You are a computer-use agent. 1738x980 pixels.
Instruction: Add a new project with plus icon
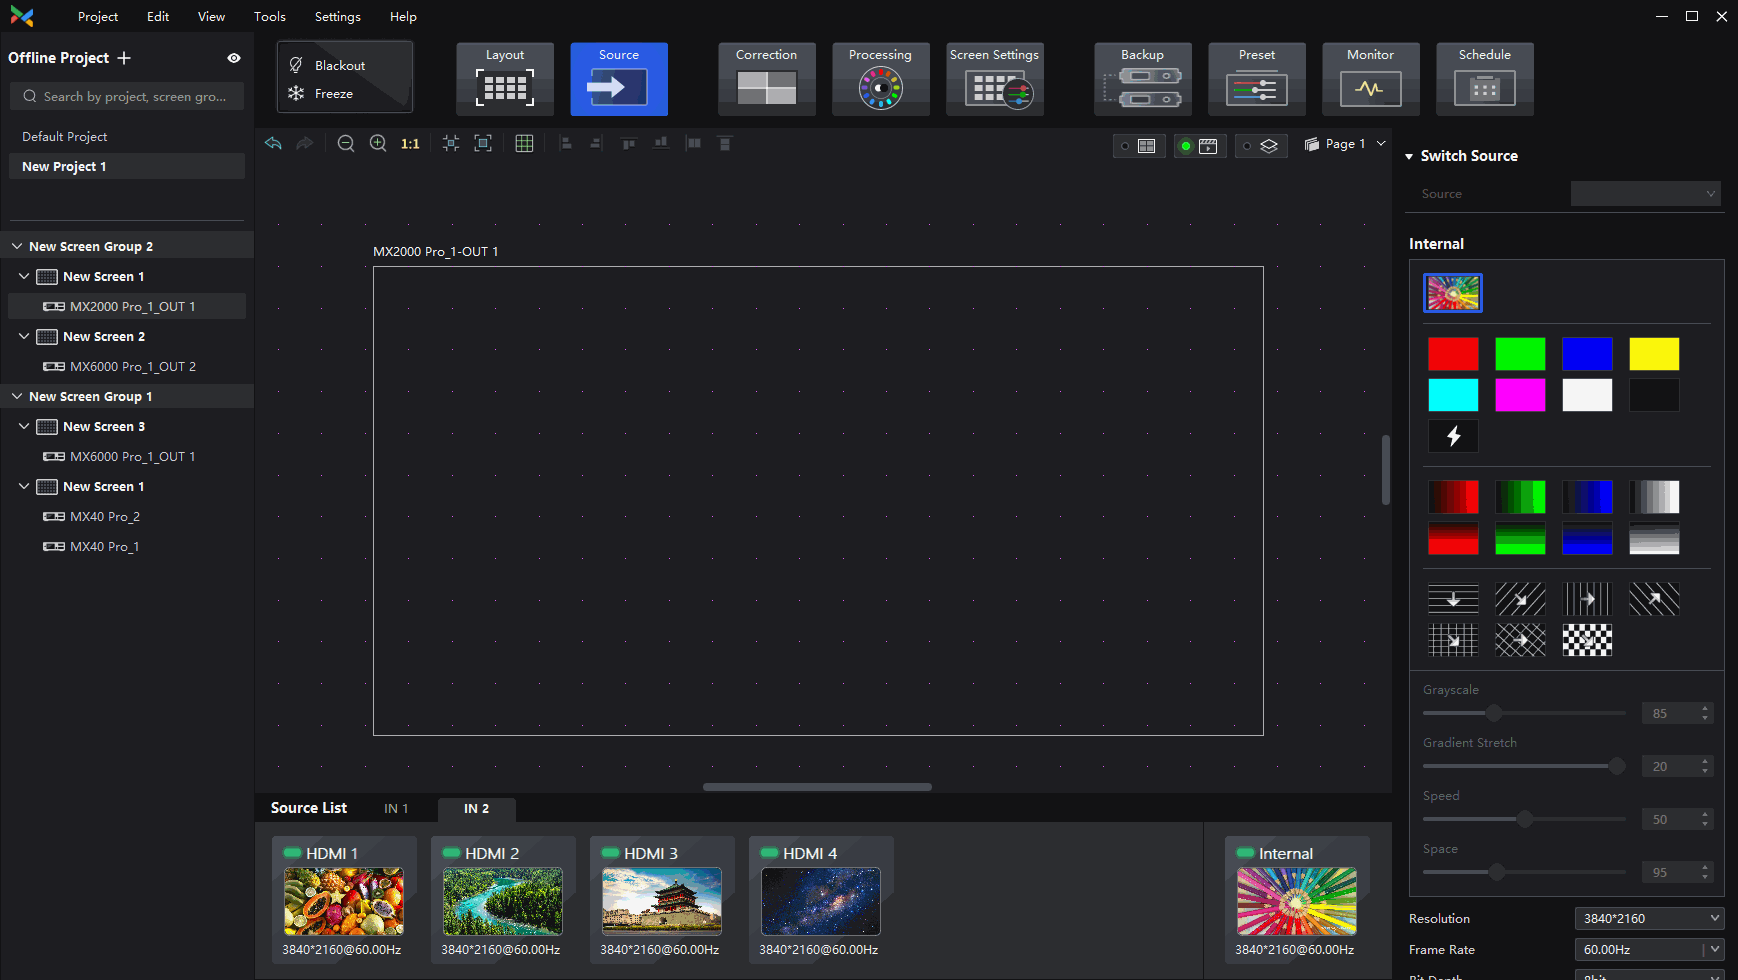click(124, 58)
